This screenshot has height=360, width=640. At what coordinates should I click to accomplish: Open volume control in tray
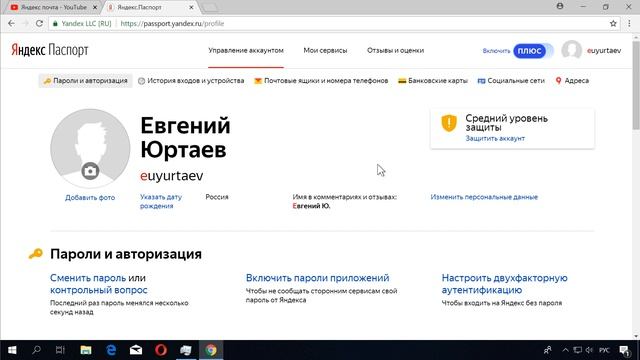[x=589, y=350]
